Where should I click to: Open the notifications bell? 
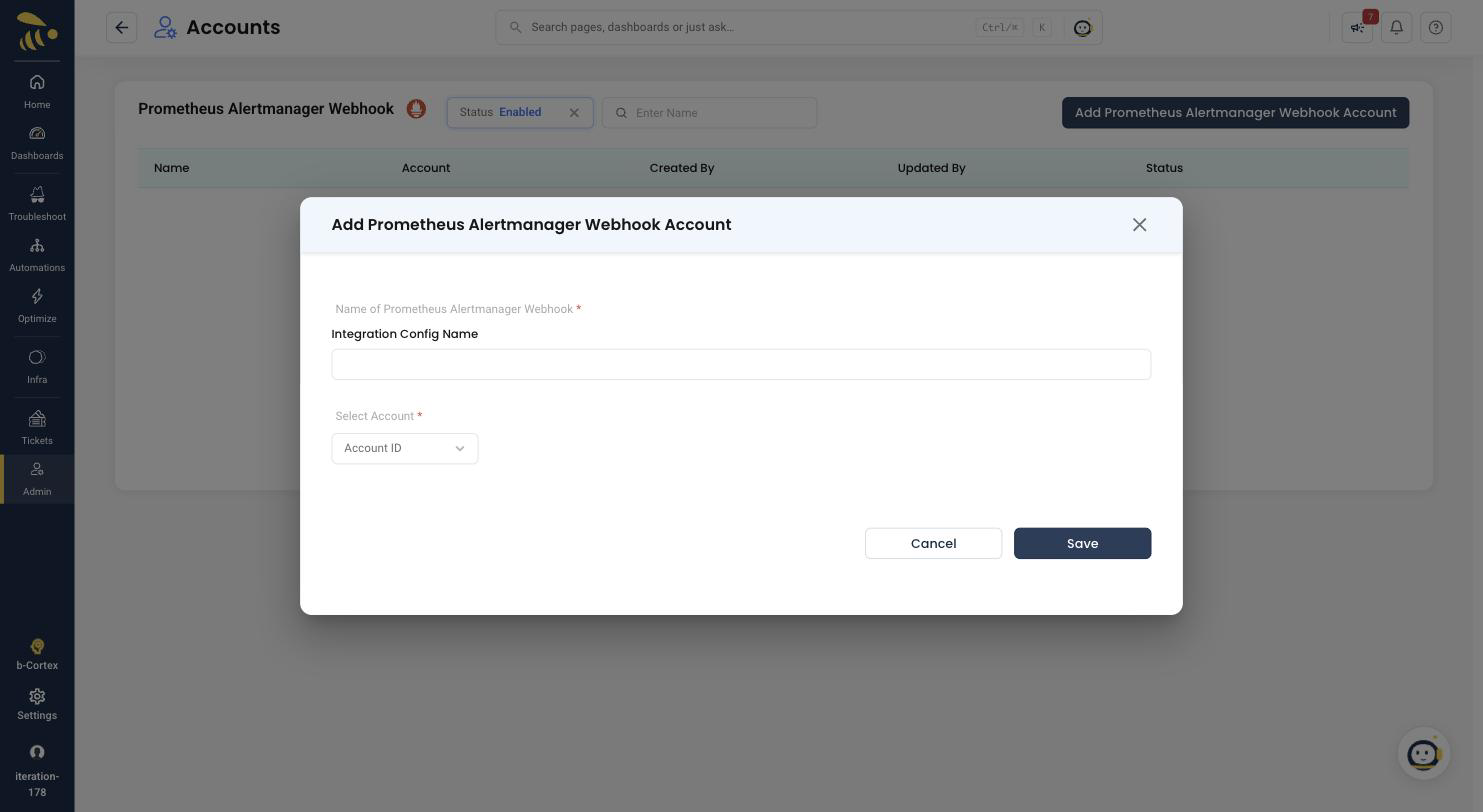1396,27
